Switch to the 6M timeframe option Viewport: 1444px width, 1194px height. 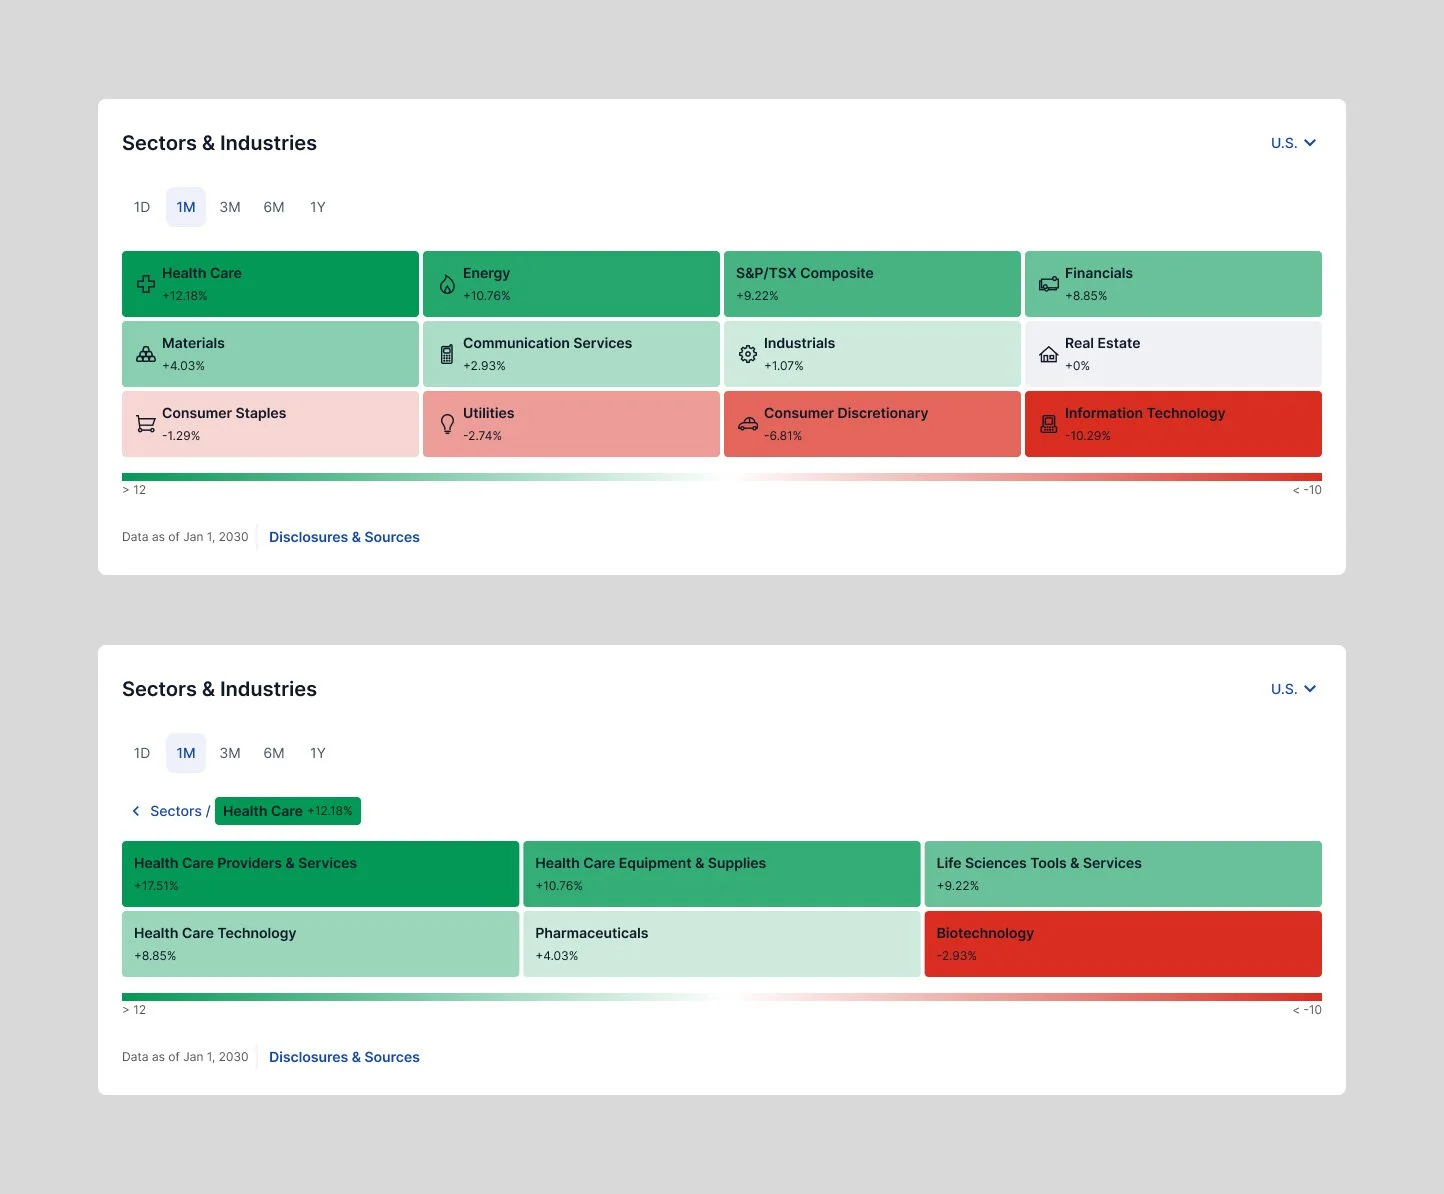(x=273, y=207)
